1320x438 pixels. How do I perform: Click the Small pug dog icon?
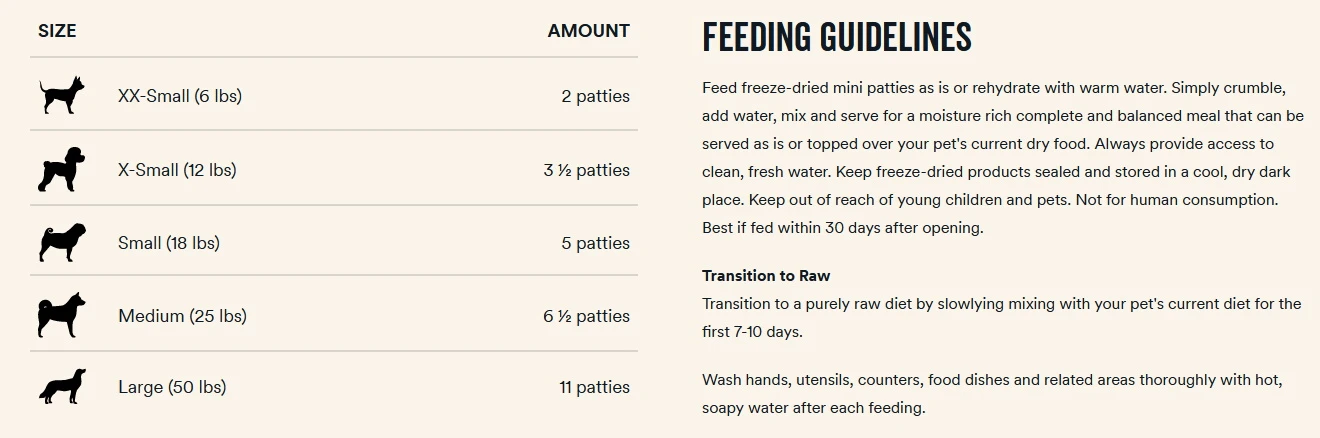62,243
